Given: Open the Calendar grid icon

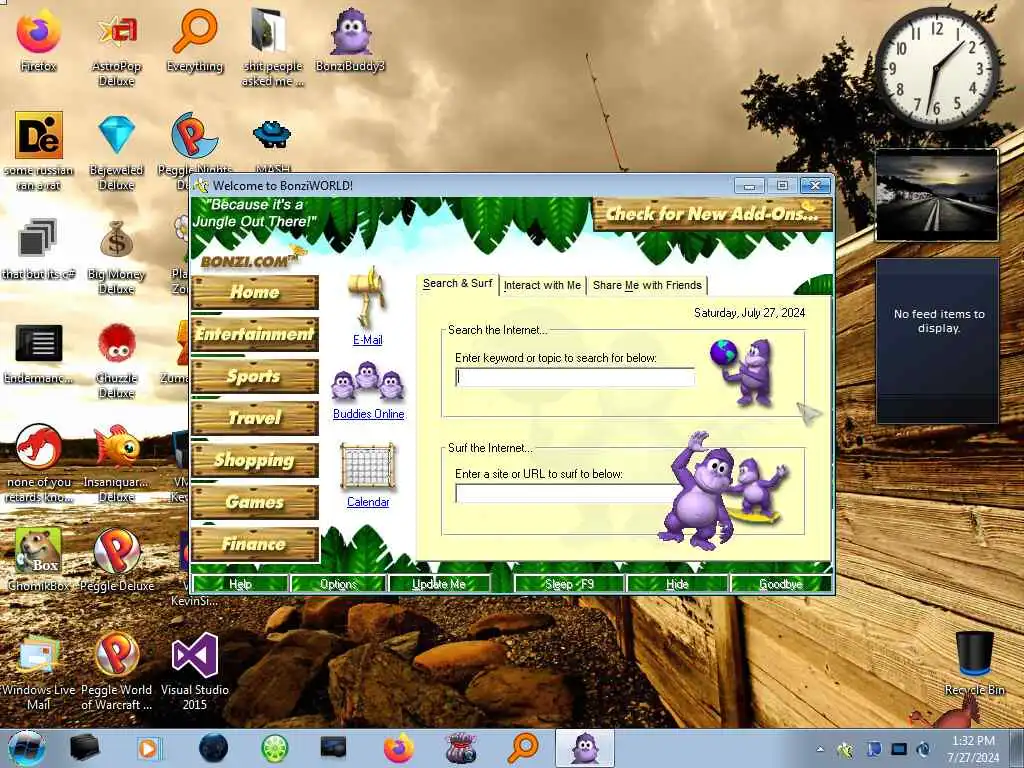Looking at the screenshot, I should [368, 466].
